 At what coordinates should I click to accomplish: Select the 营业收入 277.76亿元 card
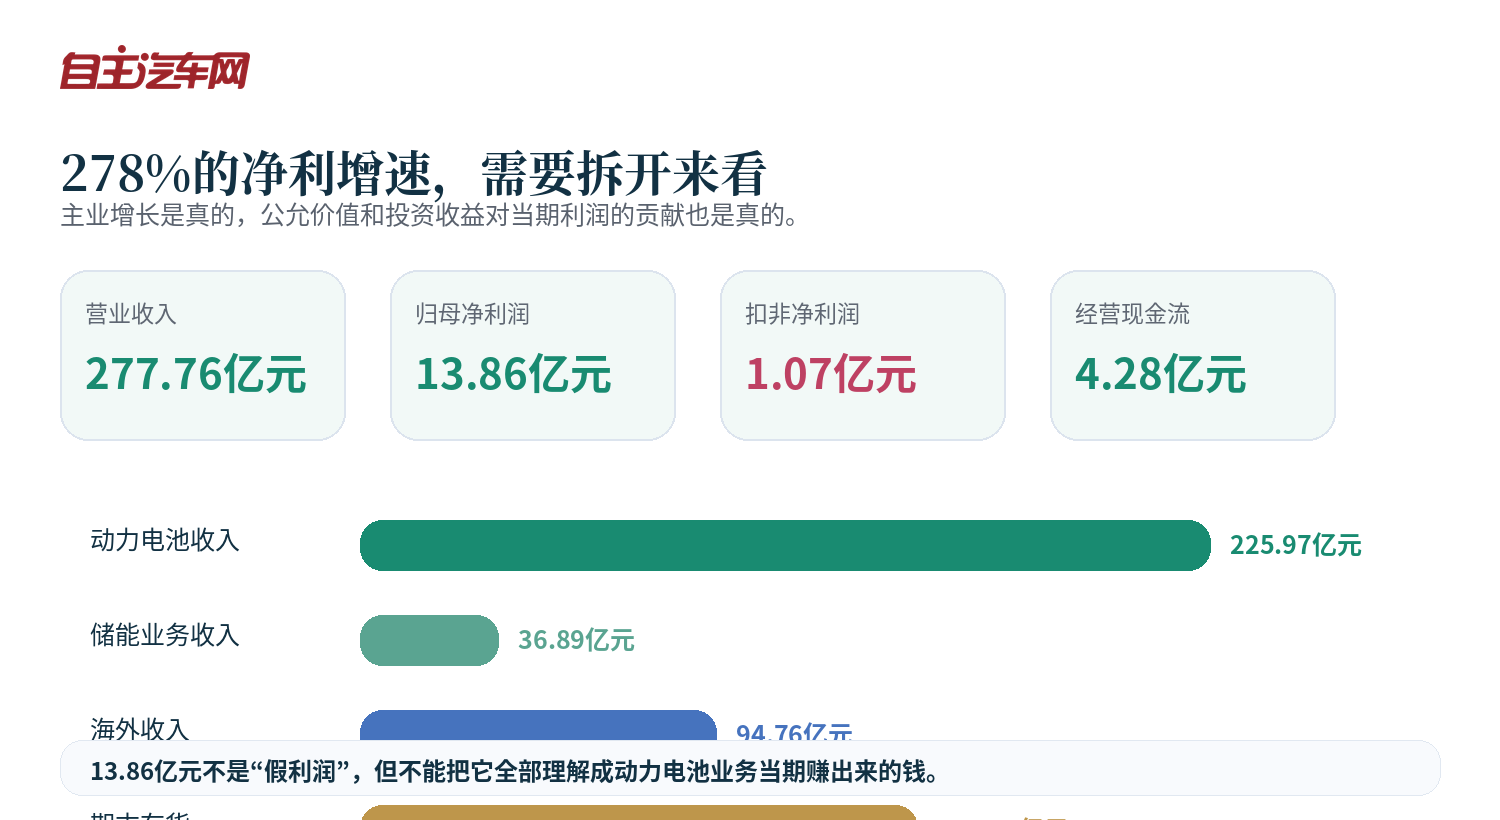tap(203, 355)
